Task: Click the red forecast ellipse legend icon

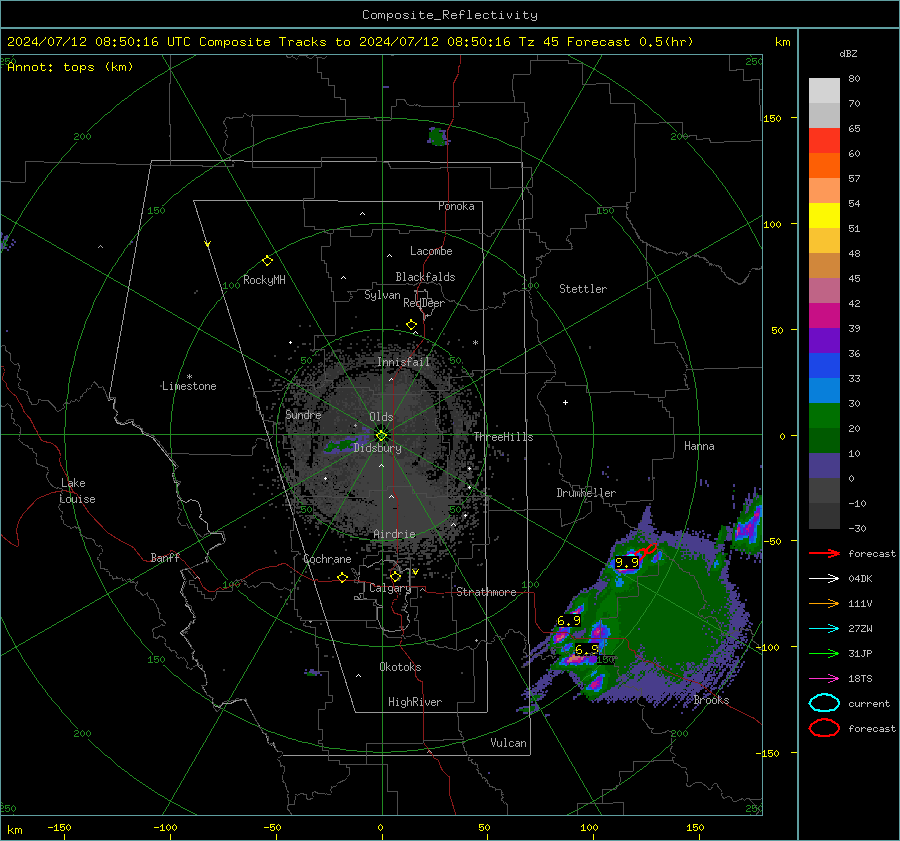Action: point(824,728)
